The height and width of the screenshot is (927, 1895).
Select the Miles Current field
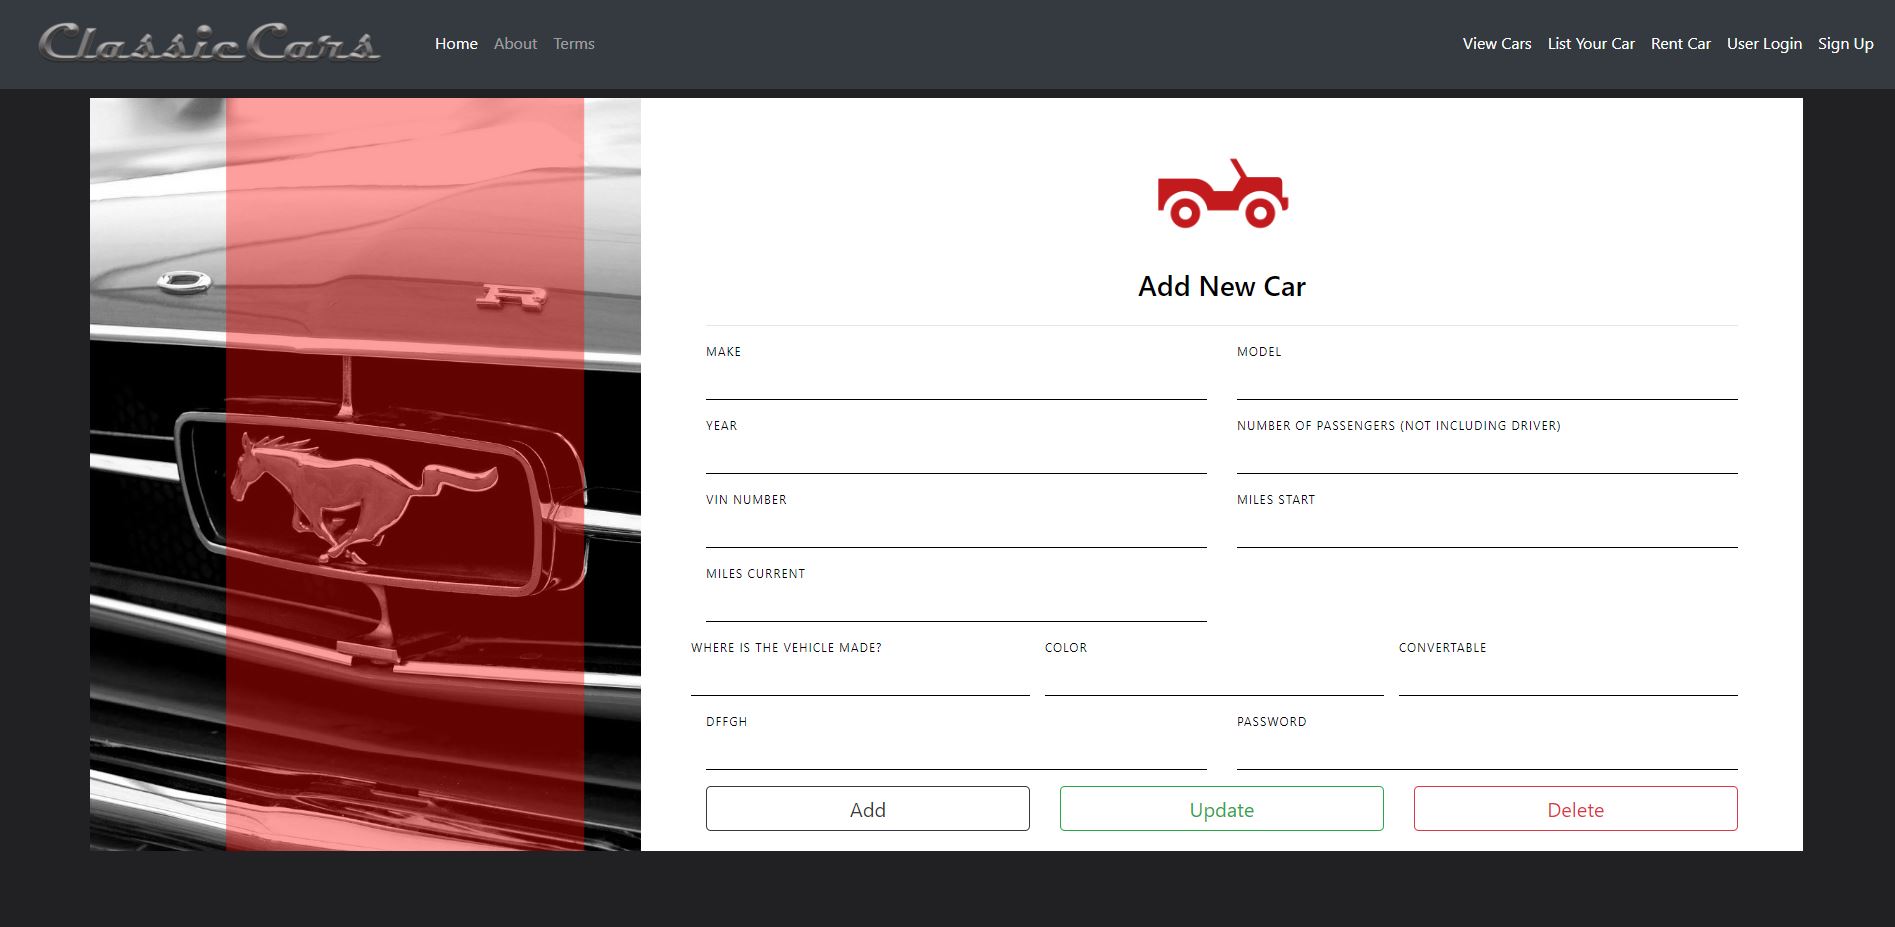[956, 603]
